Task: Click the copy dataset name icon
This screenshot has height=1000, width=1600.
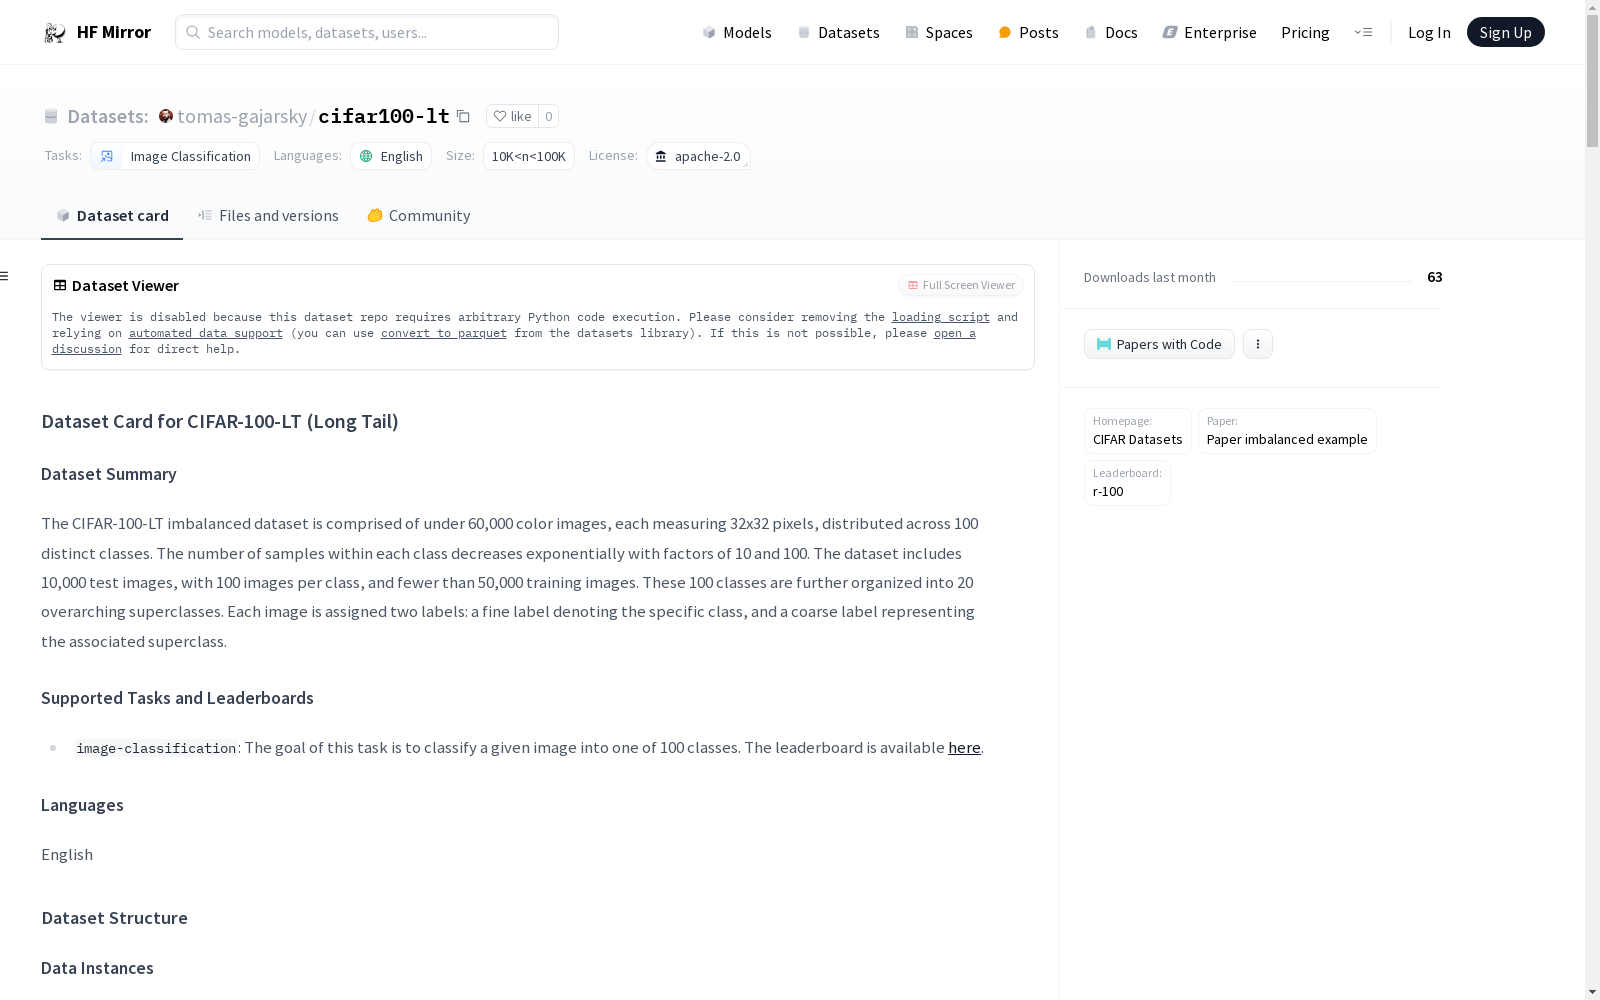Action: (463, 116)
